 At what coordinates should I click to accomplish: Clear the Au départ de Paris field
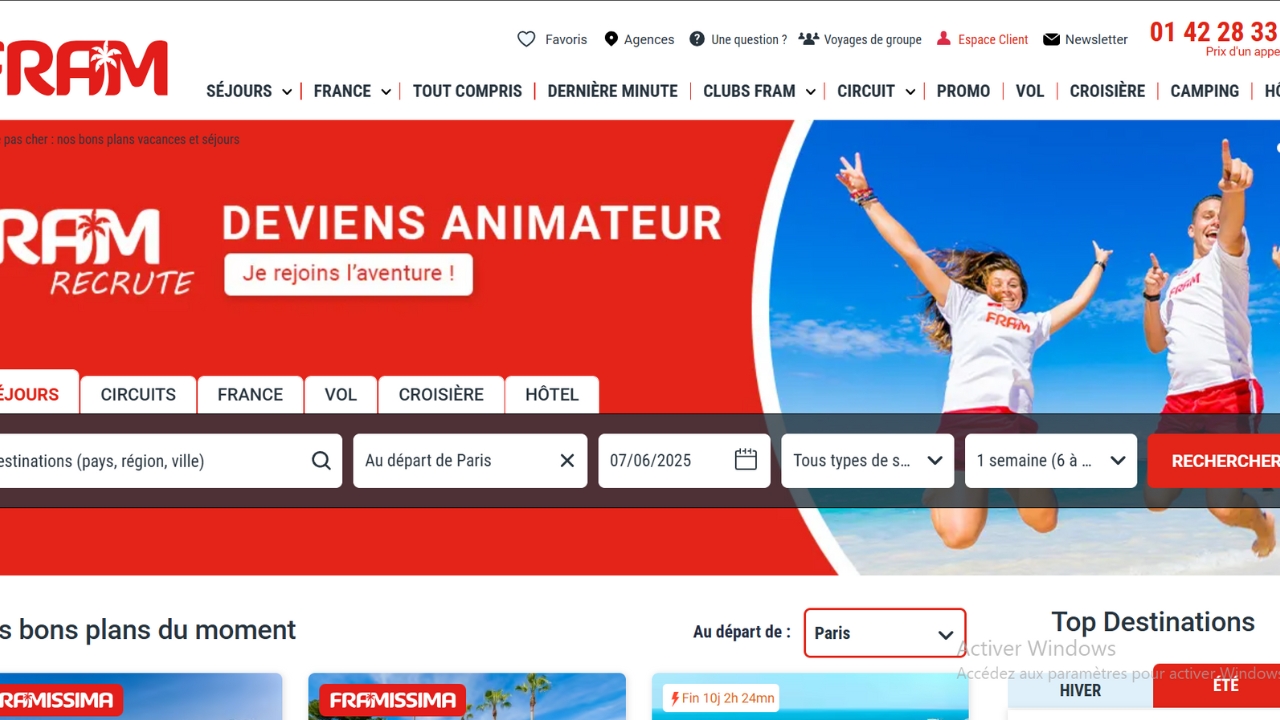[x=567, y=461]
